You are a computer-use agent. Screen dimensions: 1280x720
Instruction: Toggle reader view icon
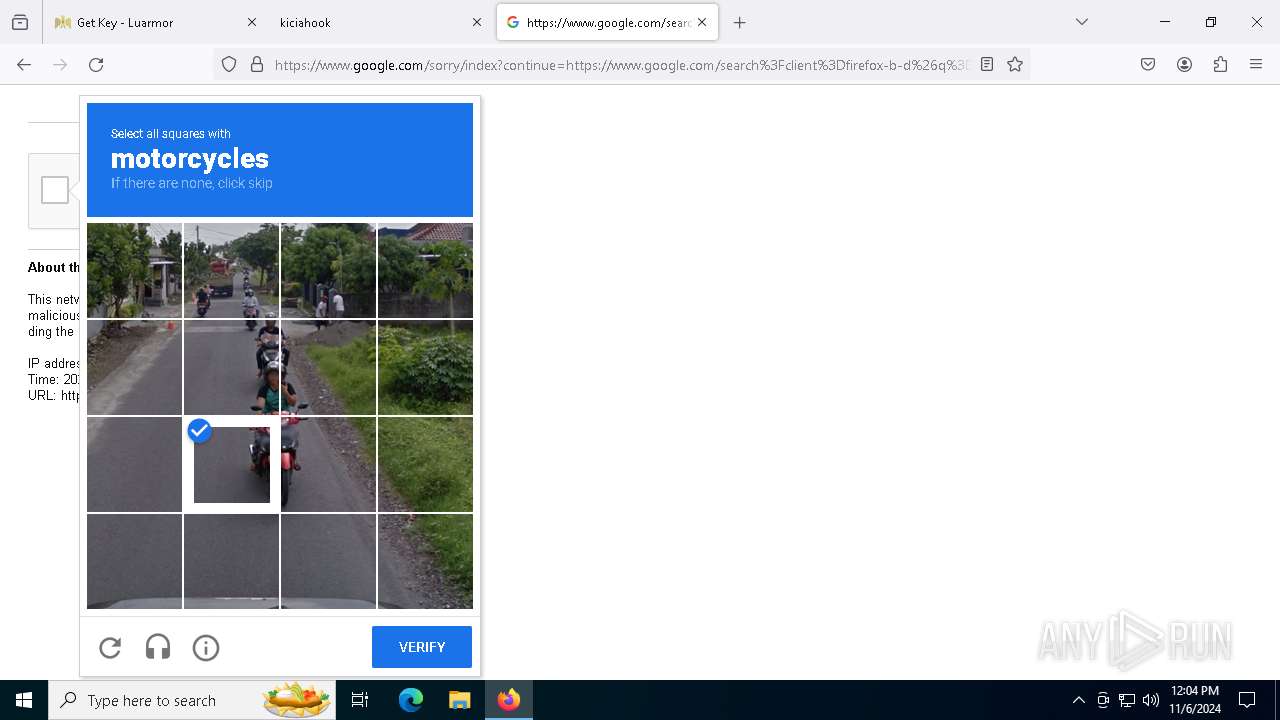coord(987,64)
